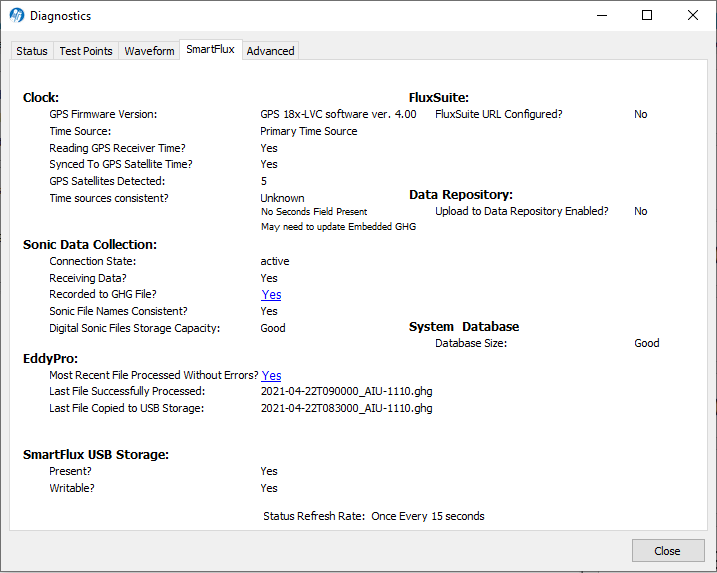Image resolution: width=717 pixels, height=573 pixels.
Task: Click the Upload to Data Repository Enabled No value
Action: click(x=641, y=211)
